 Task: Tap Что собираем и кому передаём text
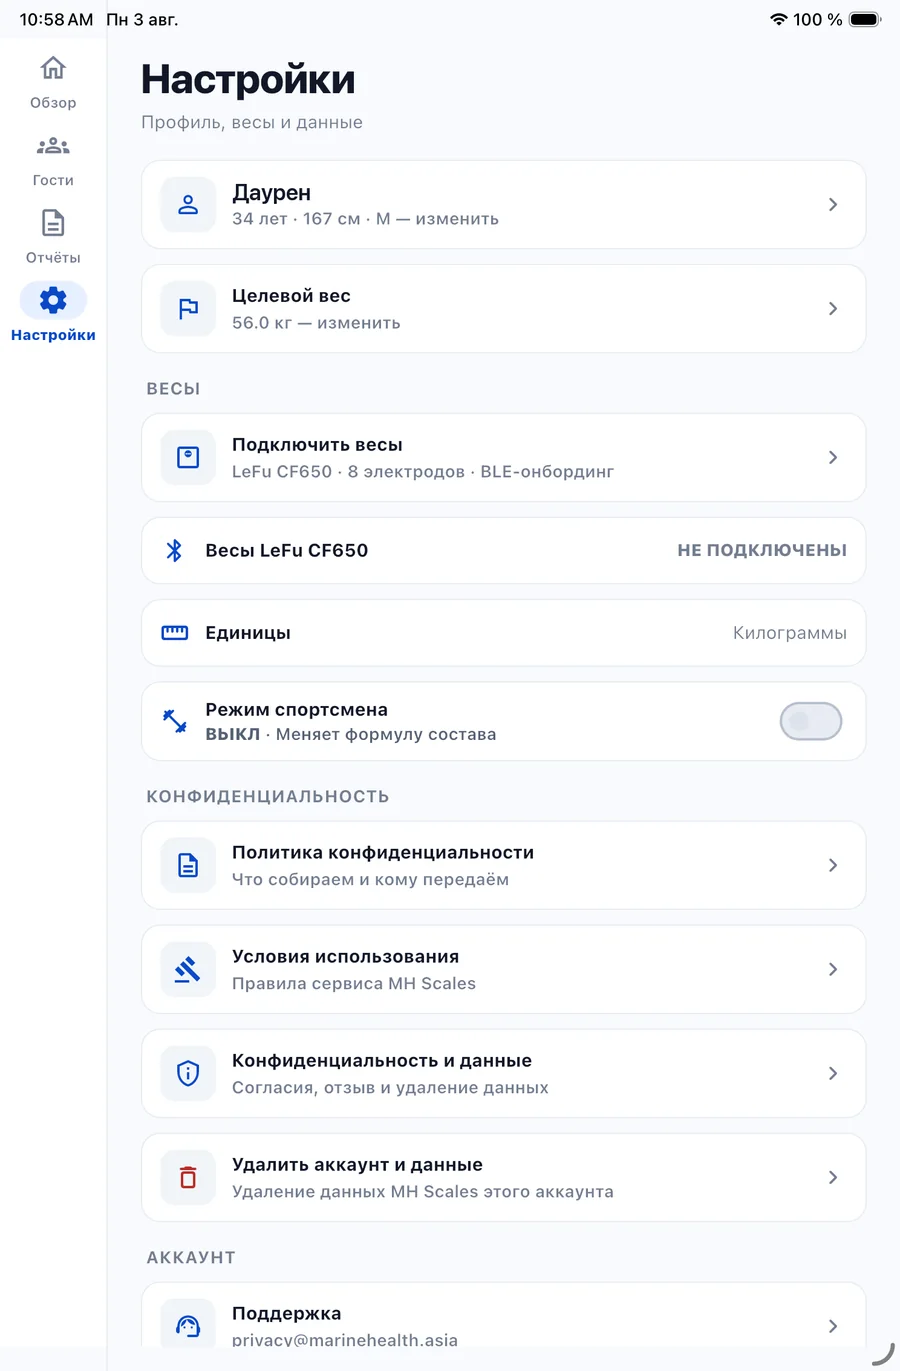370,879
